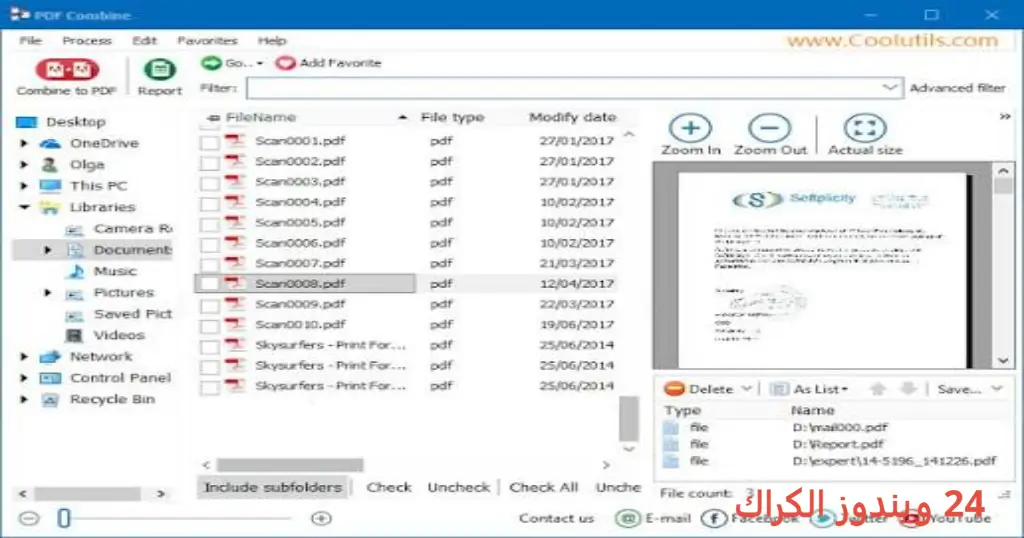The height and width of the screenshot is (538, 1024).
Task: Click the PDF icon of Scan0005.pdf
Action: [234, 222]
